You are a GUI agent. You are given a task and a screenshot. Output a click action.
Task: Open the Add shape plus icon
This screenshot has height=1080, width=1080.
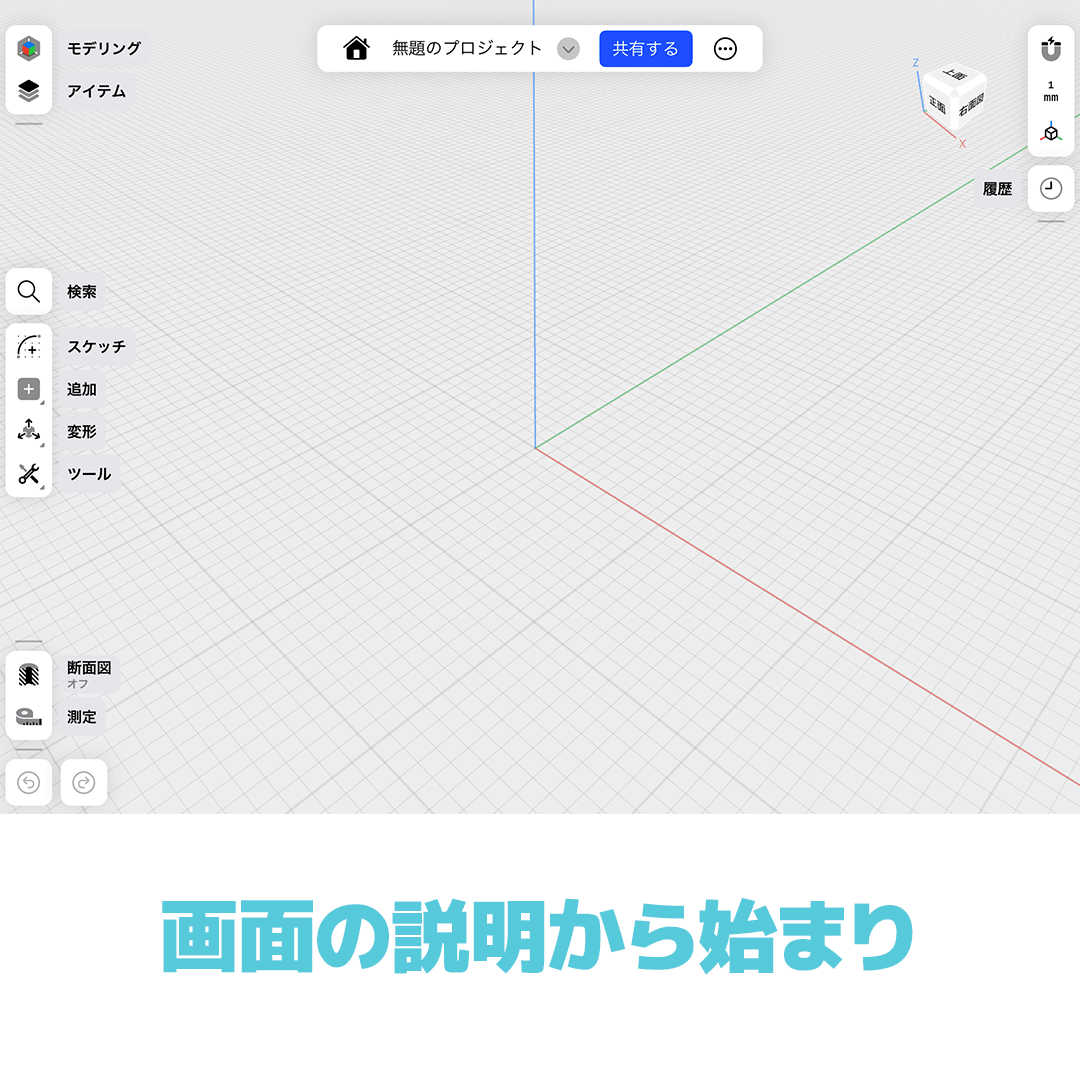pos(28,389)
